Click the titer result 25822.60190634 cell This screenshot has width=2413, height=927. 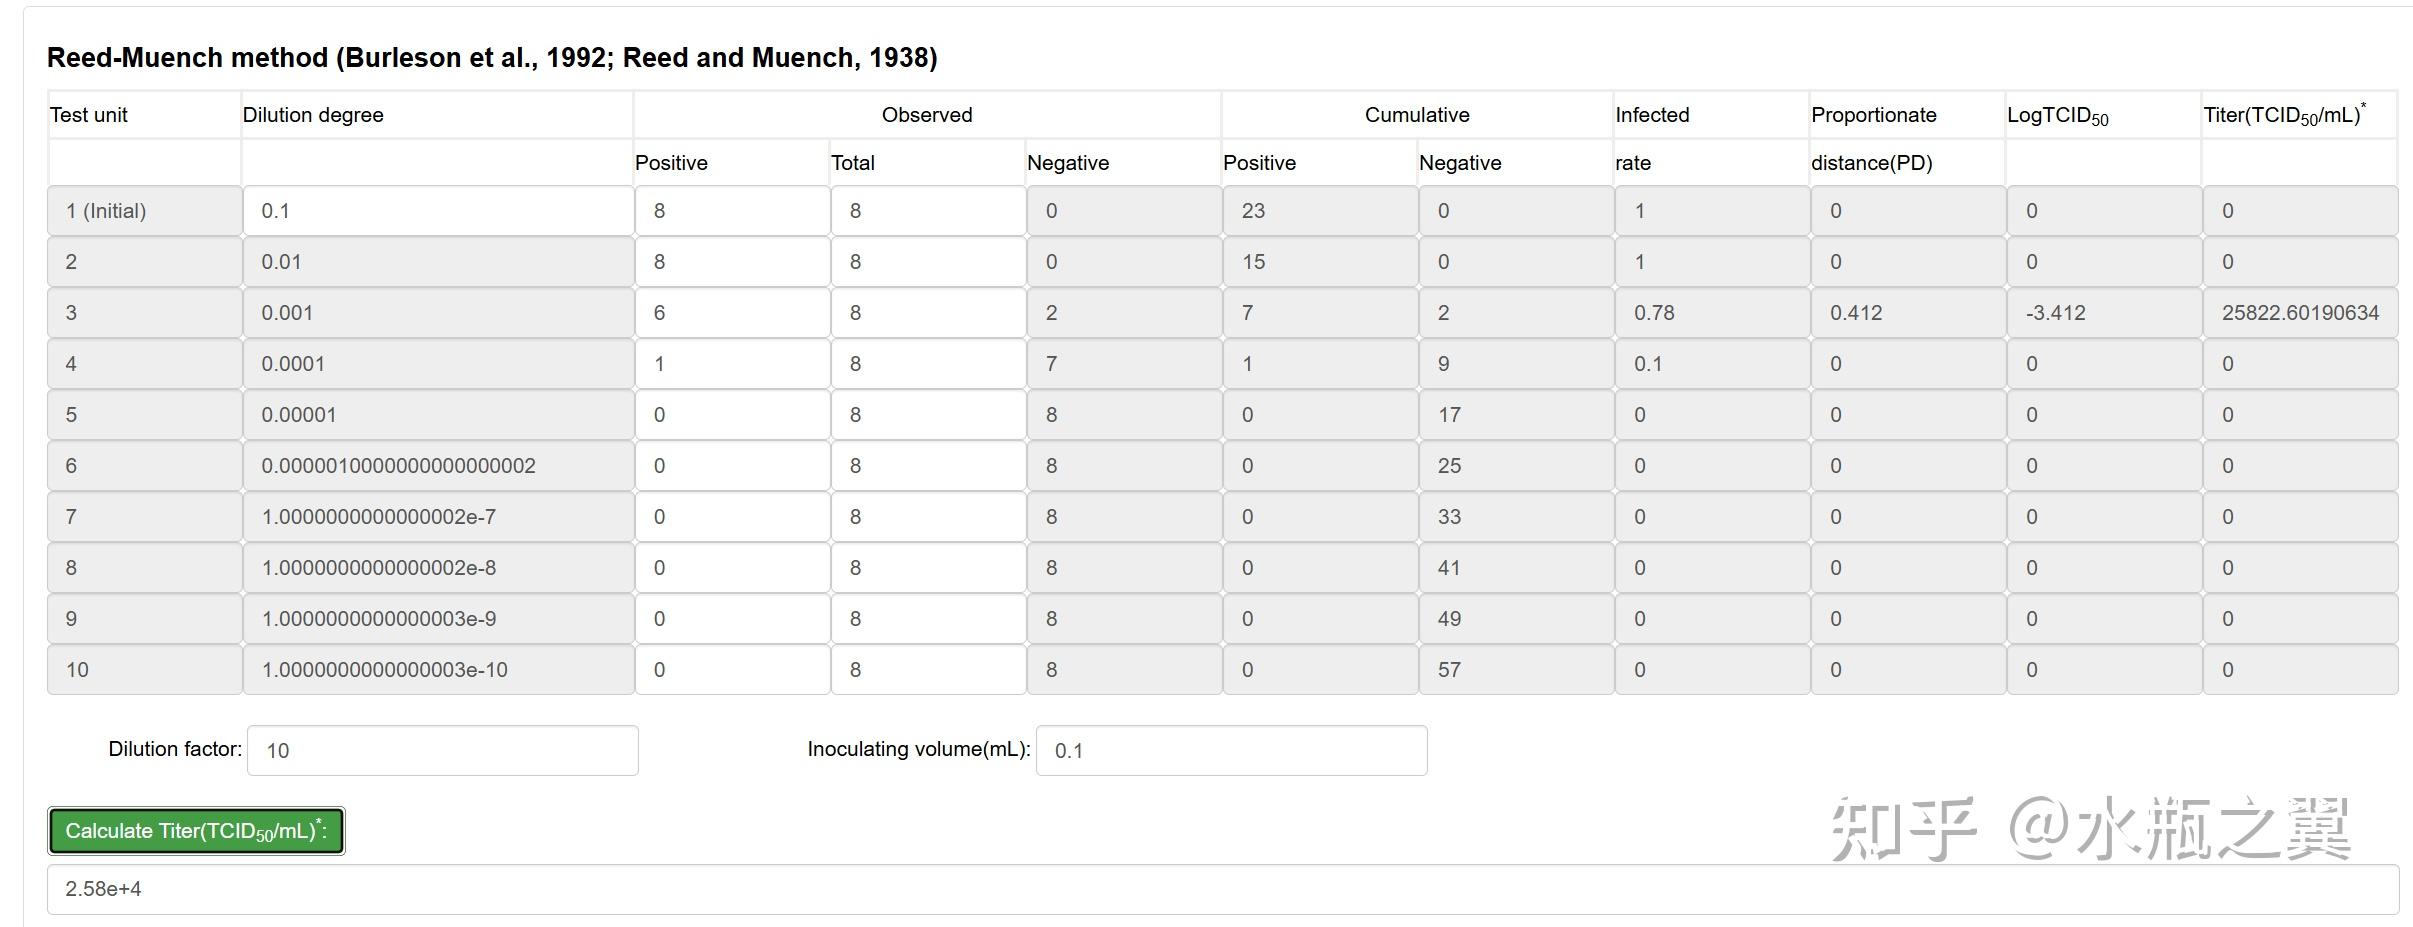pos(2300,313)
